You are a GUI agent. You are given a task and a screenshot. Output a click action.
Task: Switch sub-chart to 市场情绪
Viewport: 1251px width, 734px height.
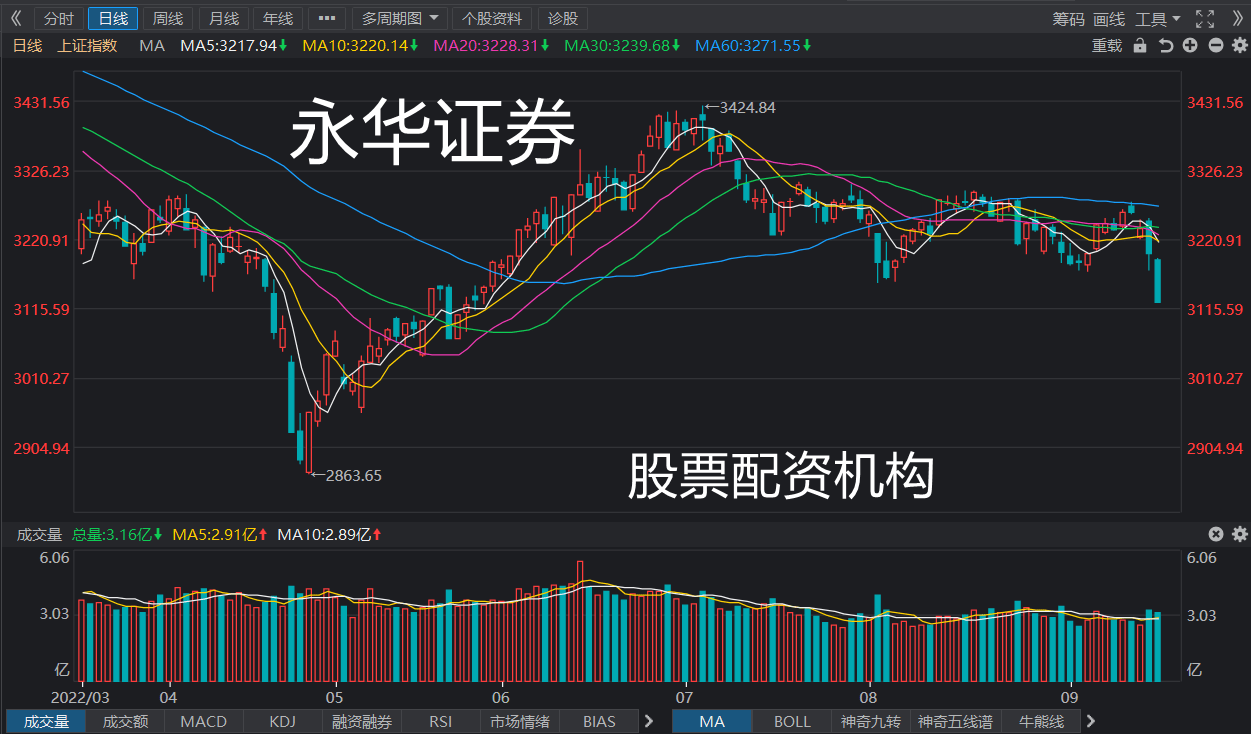[x=519, y=721]
